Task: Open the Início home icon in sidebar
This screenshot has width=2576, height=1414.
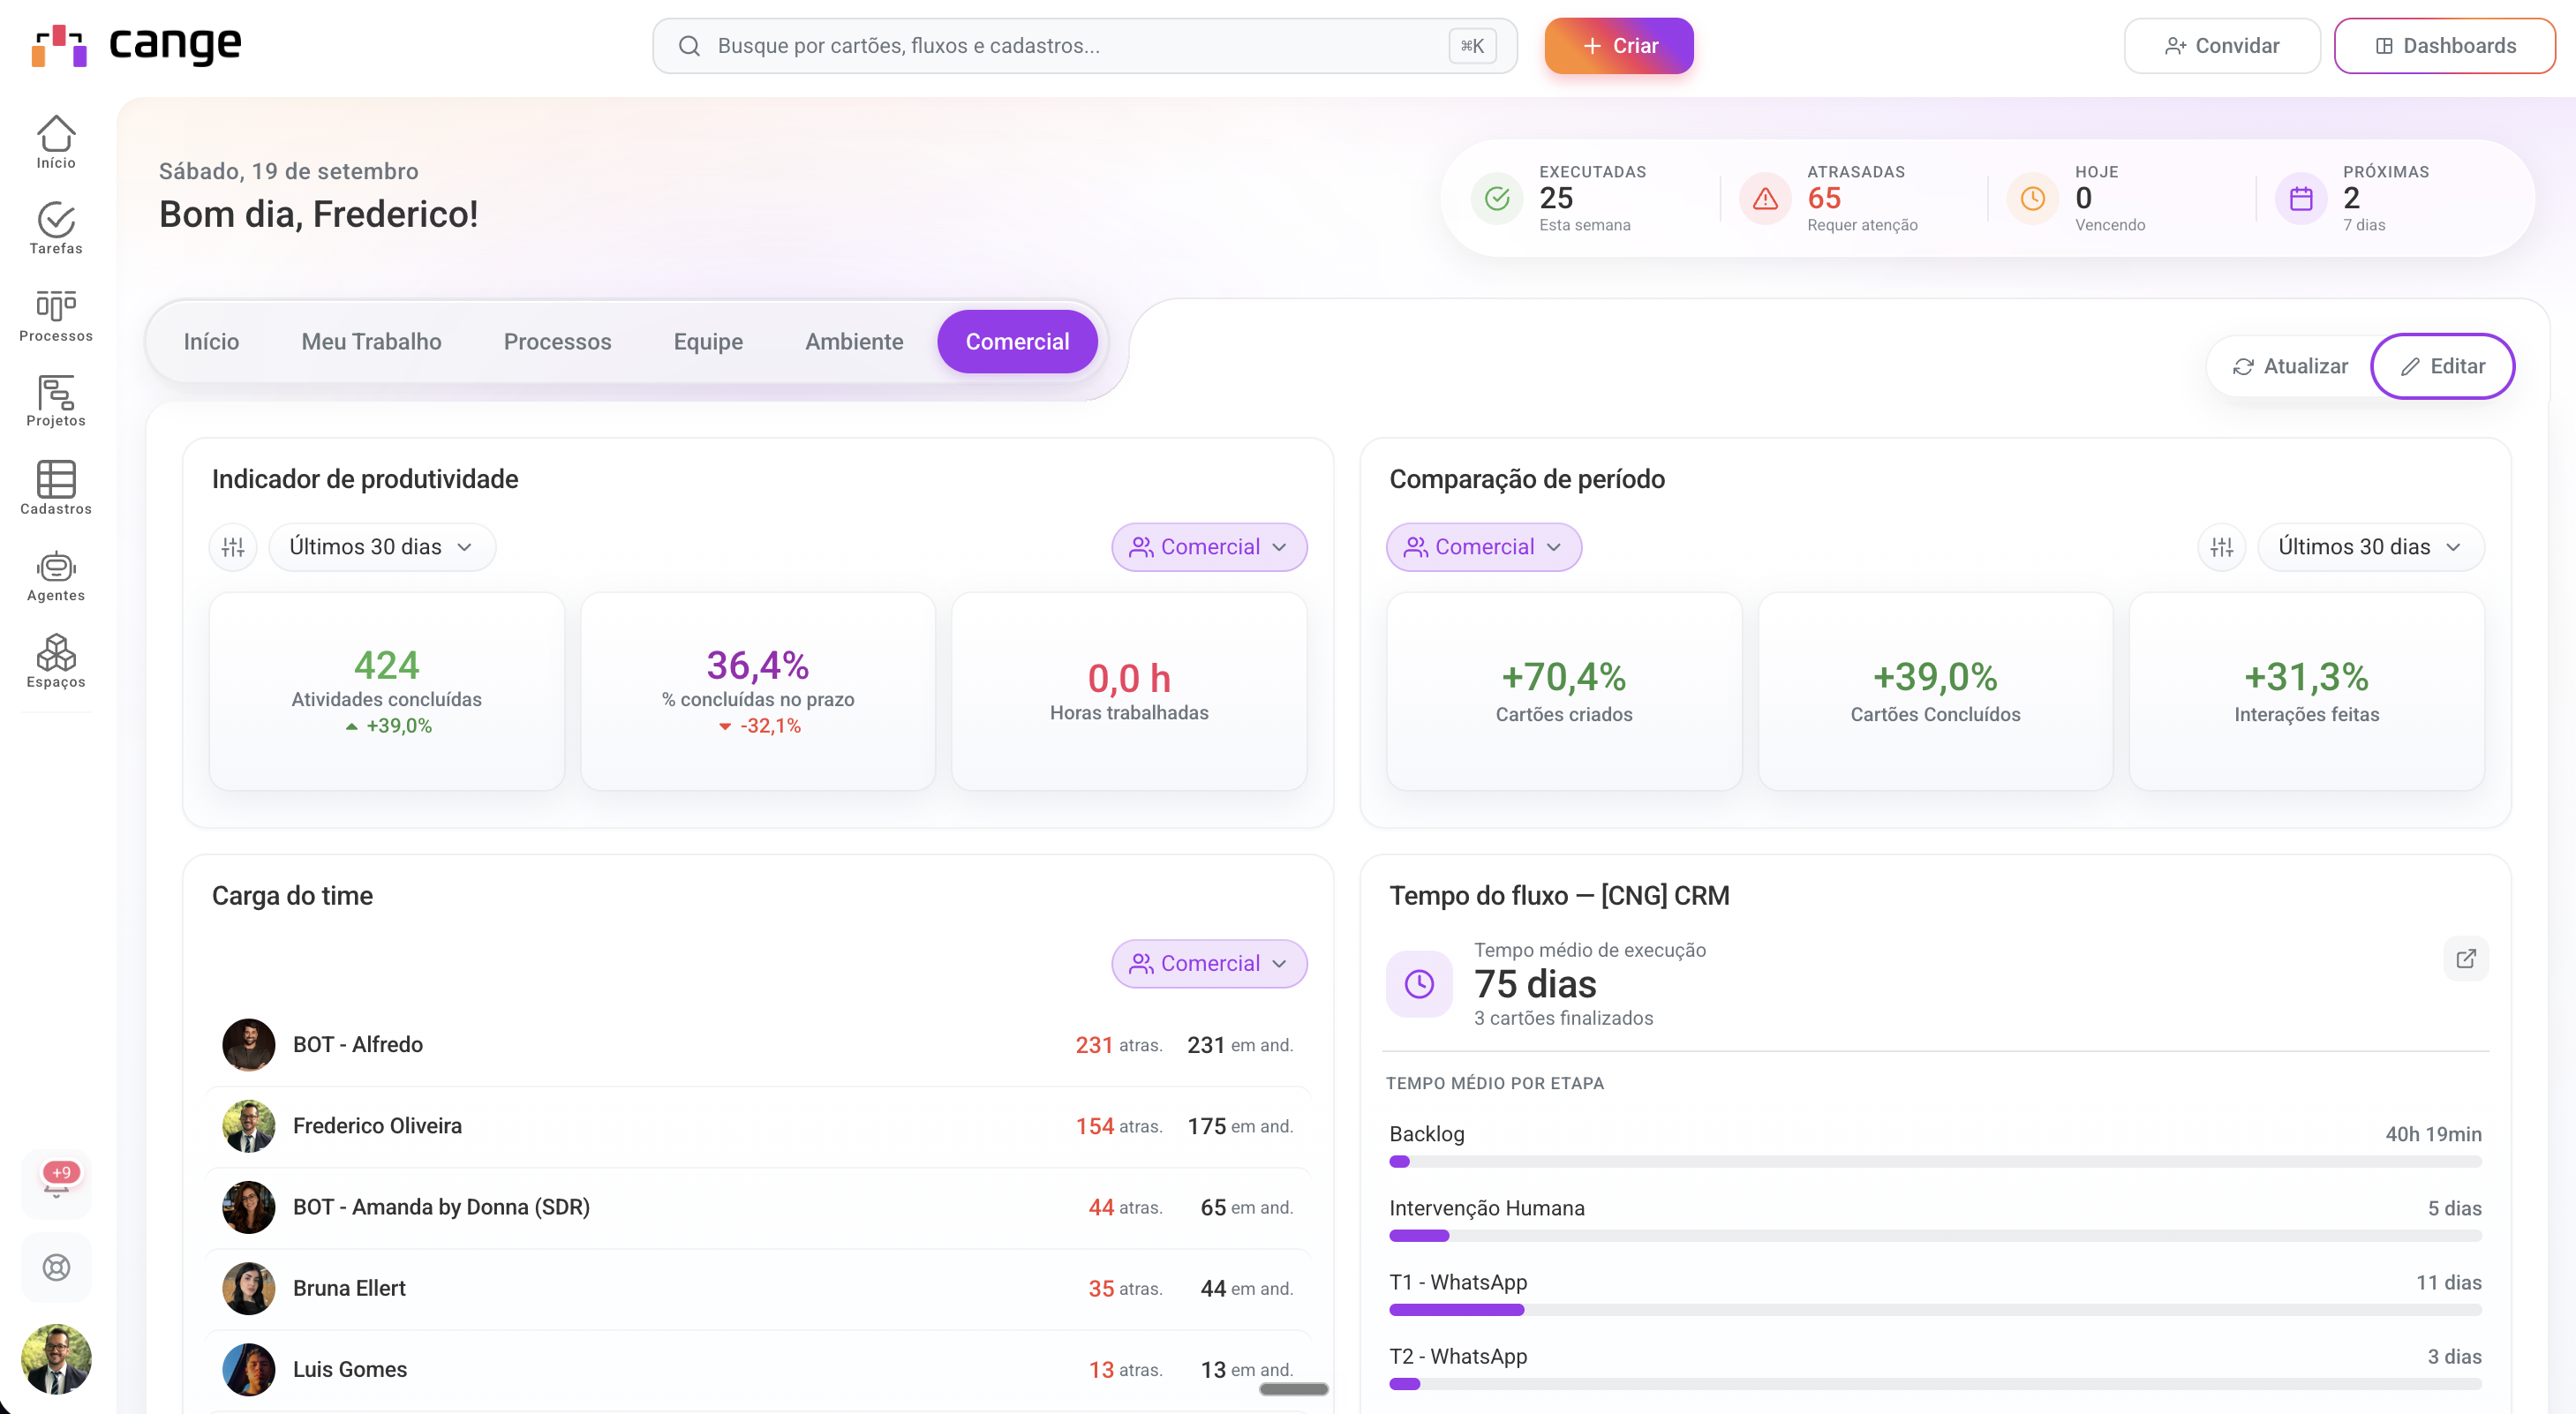Action: 56,141
